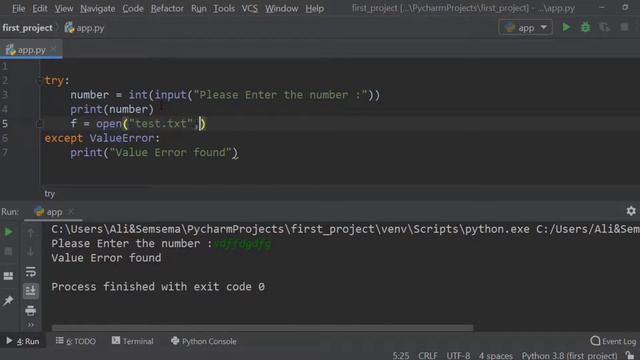Minimize the PyCharm window
Viewport: 640px width, 360px height.
coord(602,8)
